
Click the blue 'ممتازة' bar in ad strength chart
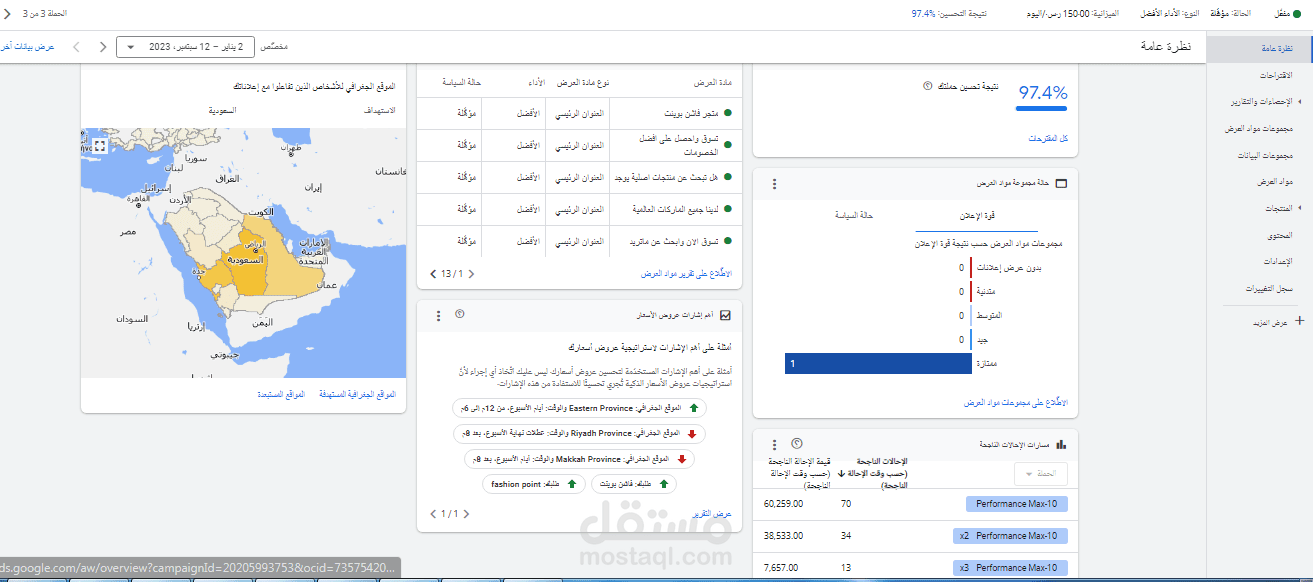tap(878, 363)
